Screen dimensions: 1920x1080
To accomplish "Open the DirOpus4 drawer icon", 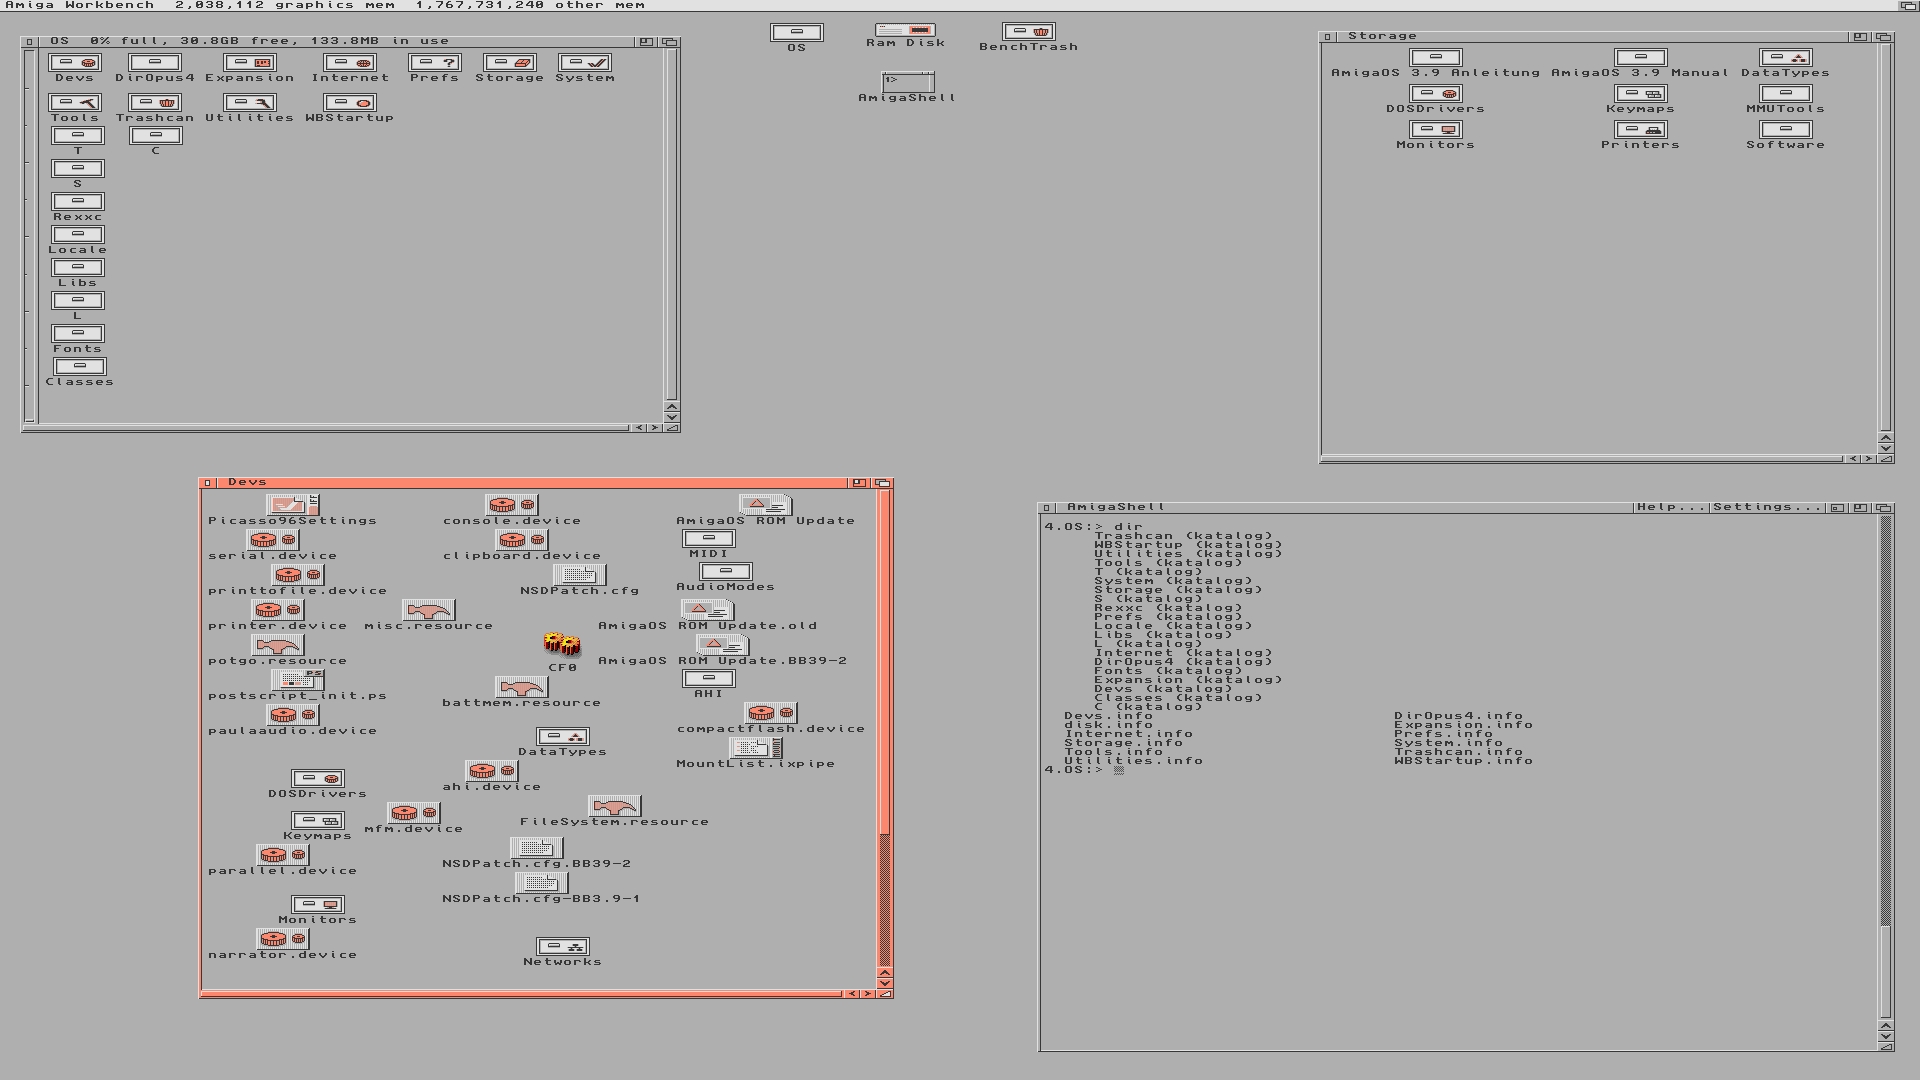I will [155, 63].
